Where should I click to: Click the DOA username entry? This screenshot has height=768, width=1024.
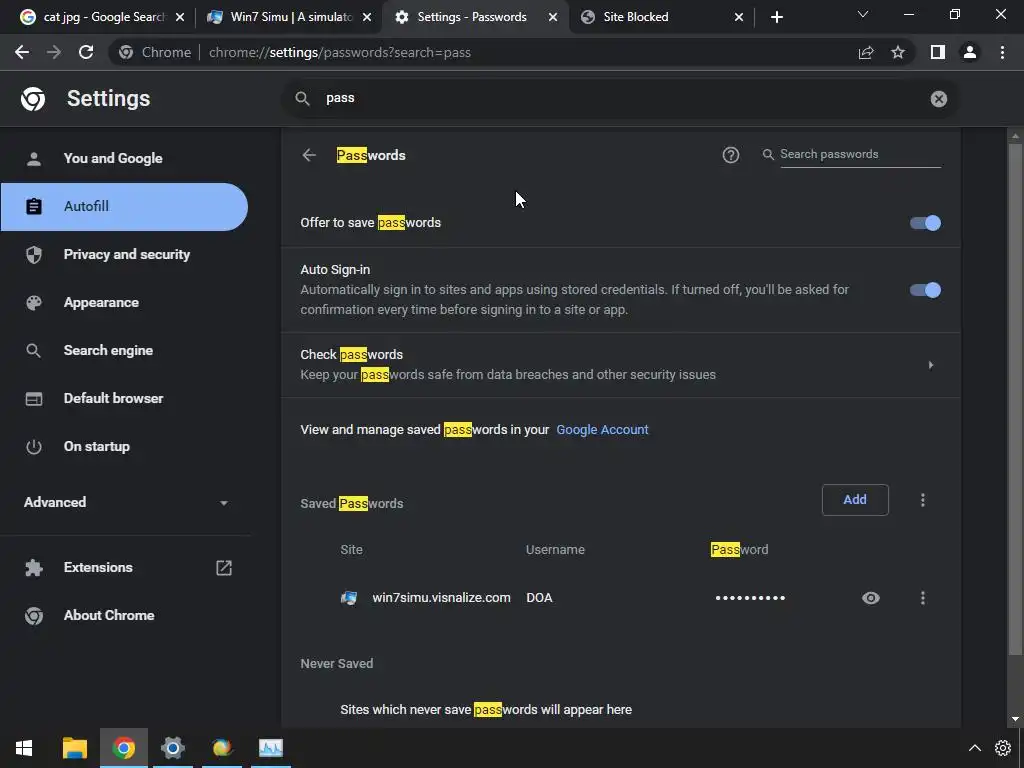[539, 598]
